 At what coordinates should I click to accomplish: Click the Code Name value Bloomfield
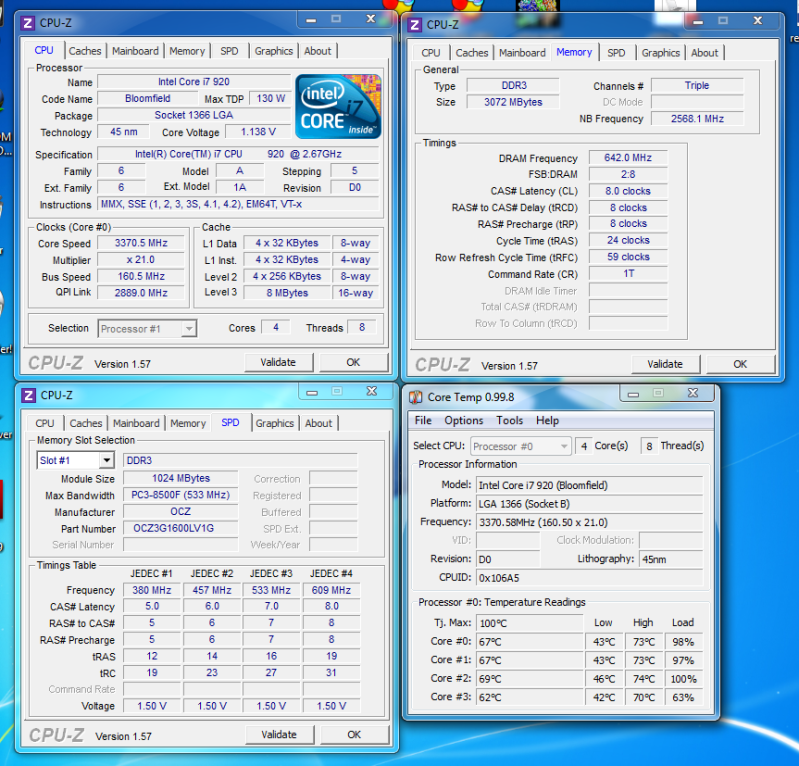click(148, 98)
